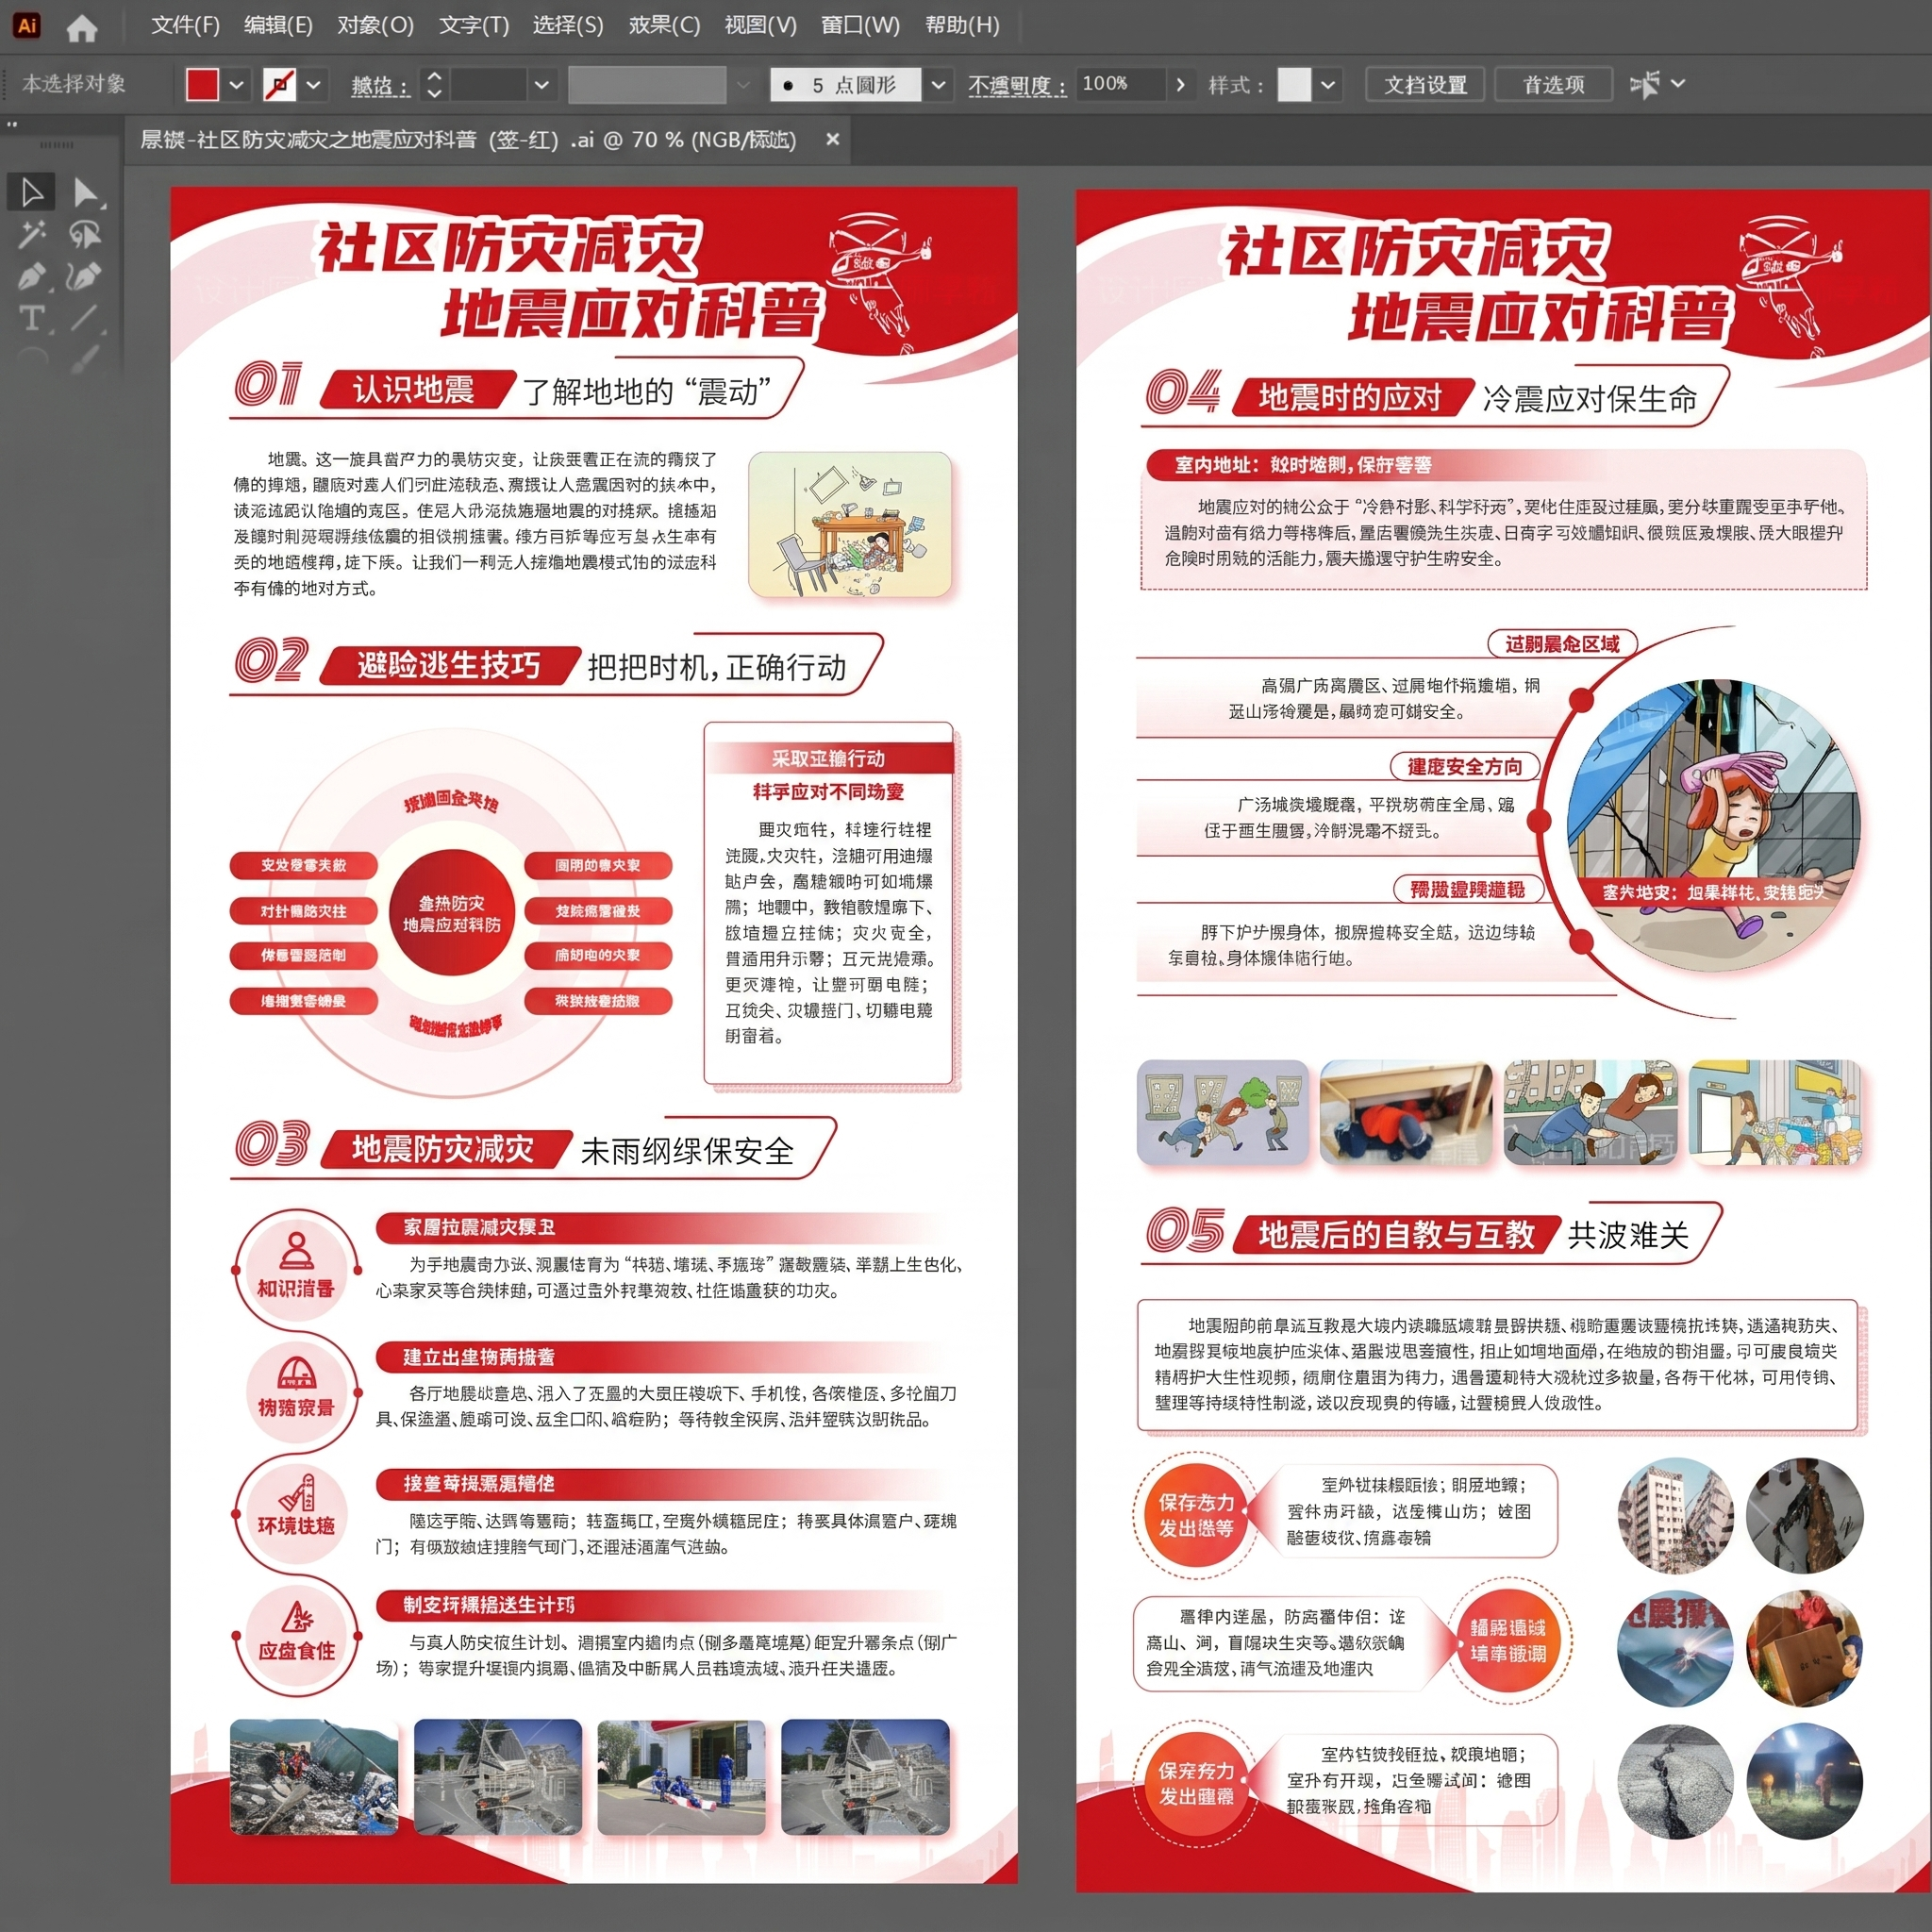Select the Lasso tool

pos(85,235)
